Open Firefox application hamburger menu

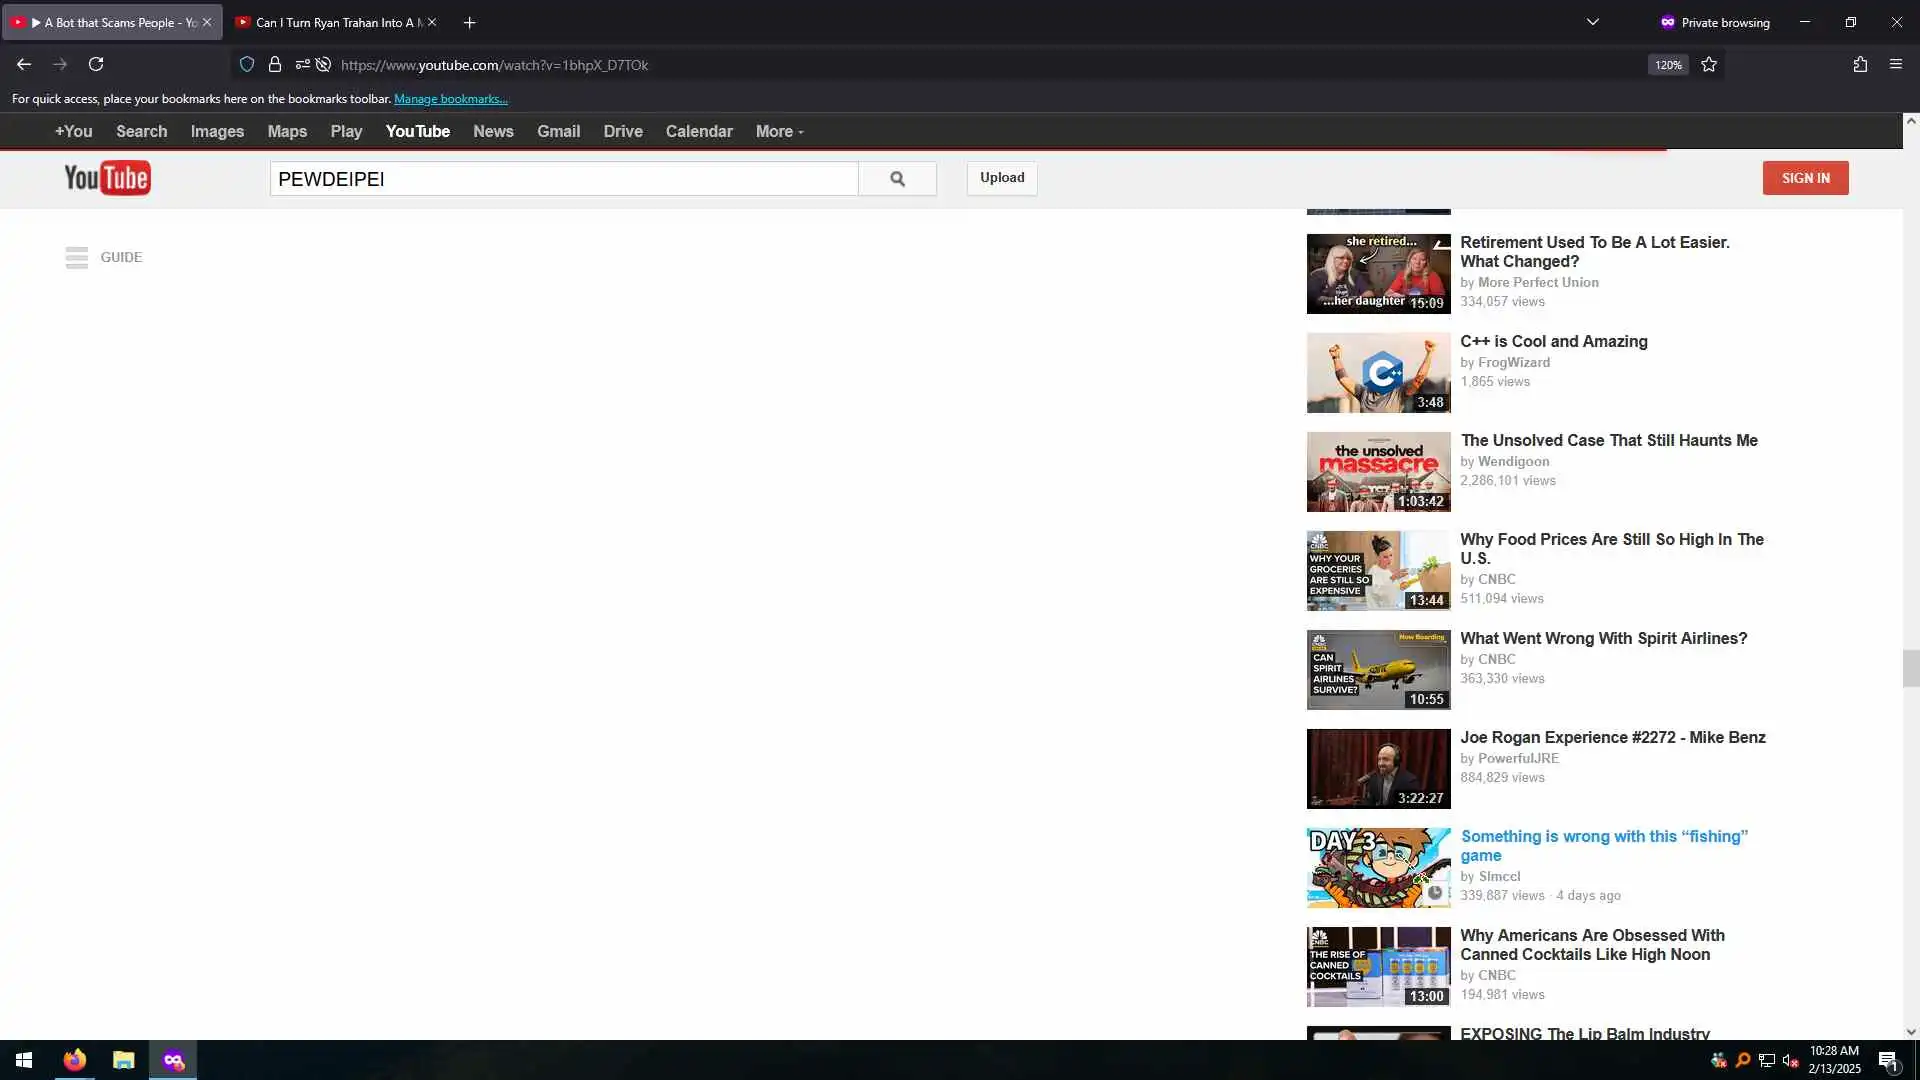point(1895,64)
